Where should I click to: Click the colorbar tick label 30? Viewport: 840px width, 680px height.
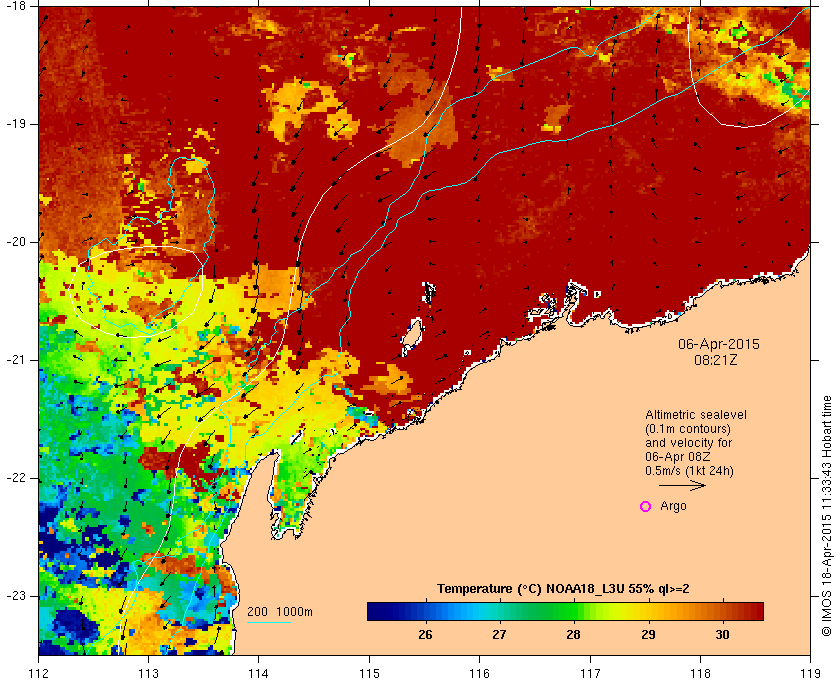click(x=722, y=634)
